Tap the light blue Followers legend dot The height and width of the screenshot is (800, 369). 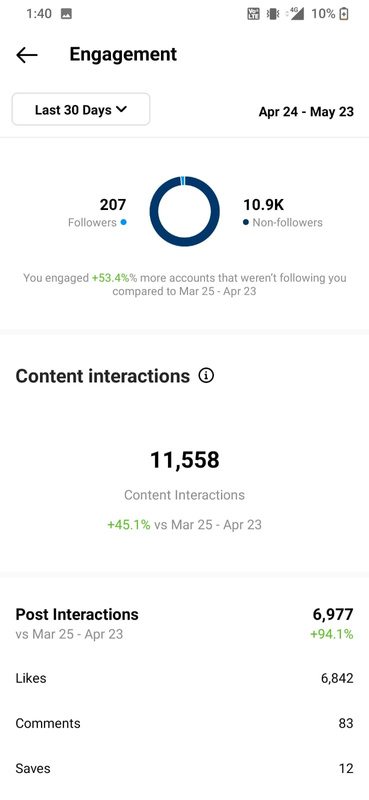(124, 222)
